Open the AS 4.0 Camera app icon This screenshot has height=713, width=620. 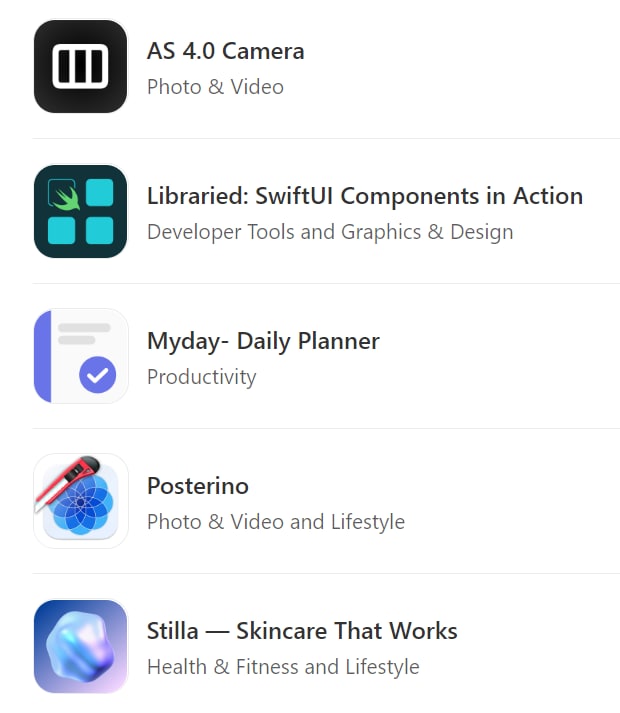pyautogui.click(x=80, y=66)
